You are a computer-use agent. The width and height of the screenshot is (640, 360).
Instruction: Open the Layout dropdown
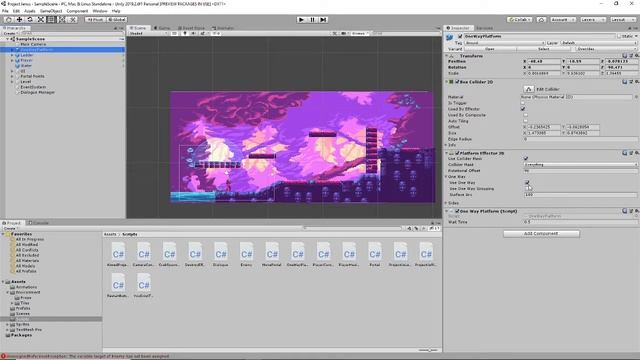pyautogui.click(x=622, y=20)
